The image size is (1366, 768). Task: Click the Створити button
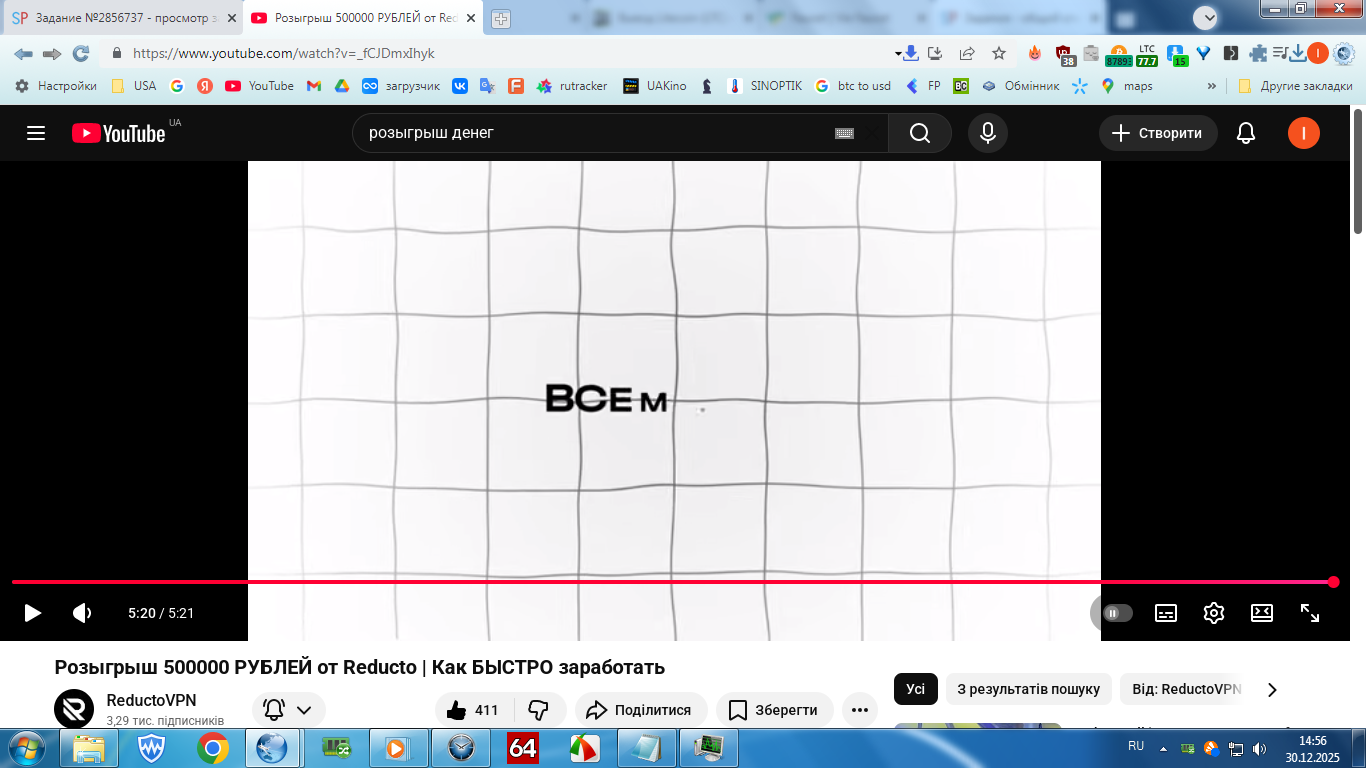point(1158,133)
